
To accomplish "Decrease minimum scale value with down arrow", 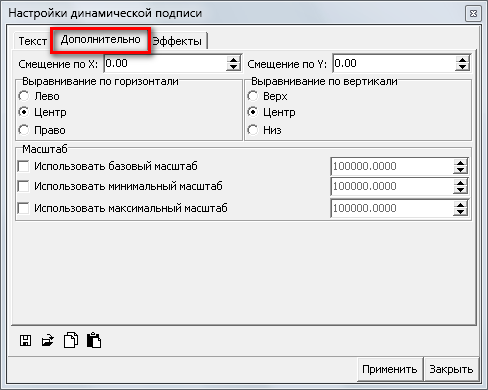I will [461, 190].
